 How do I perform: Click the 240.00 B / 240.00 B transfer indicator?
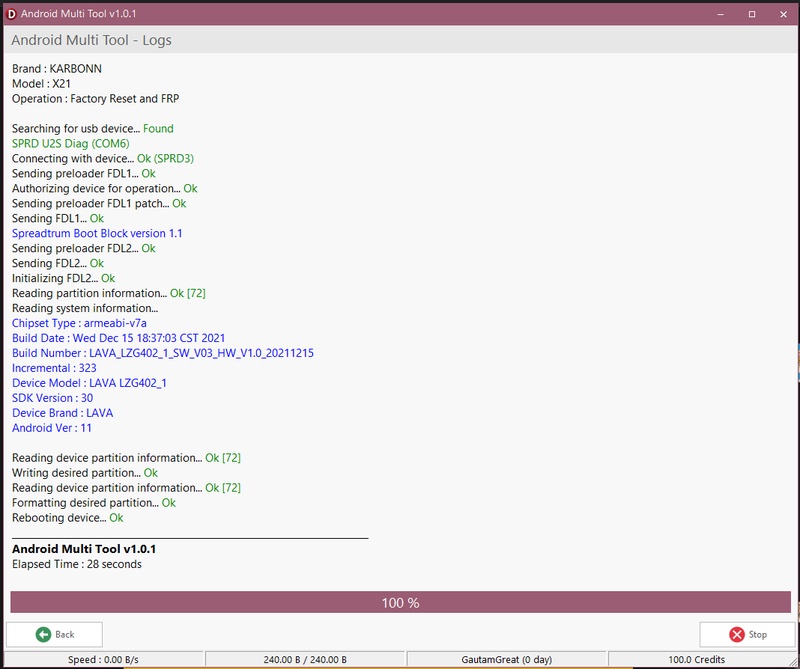pyautogui.click(x=306, y=660)
